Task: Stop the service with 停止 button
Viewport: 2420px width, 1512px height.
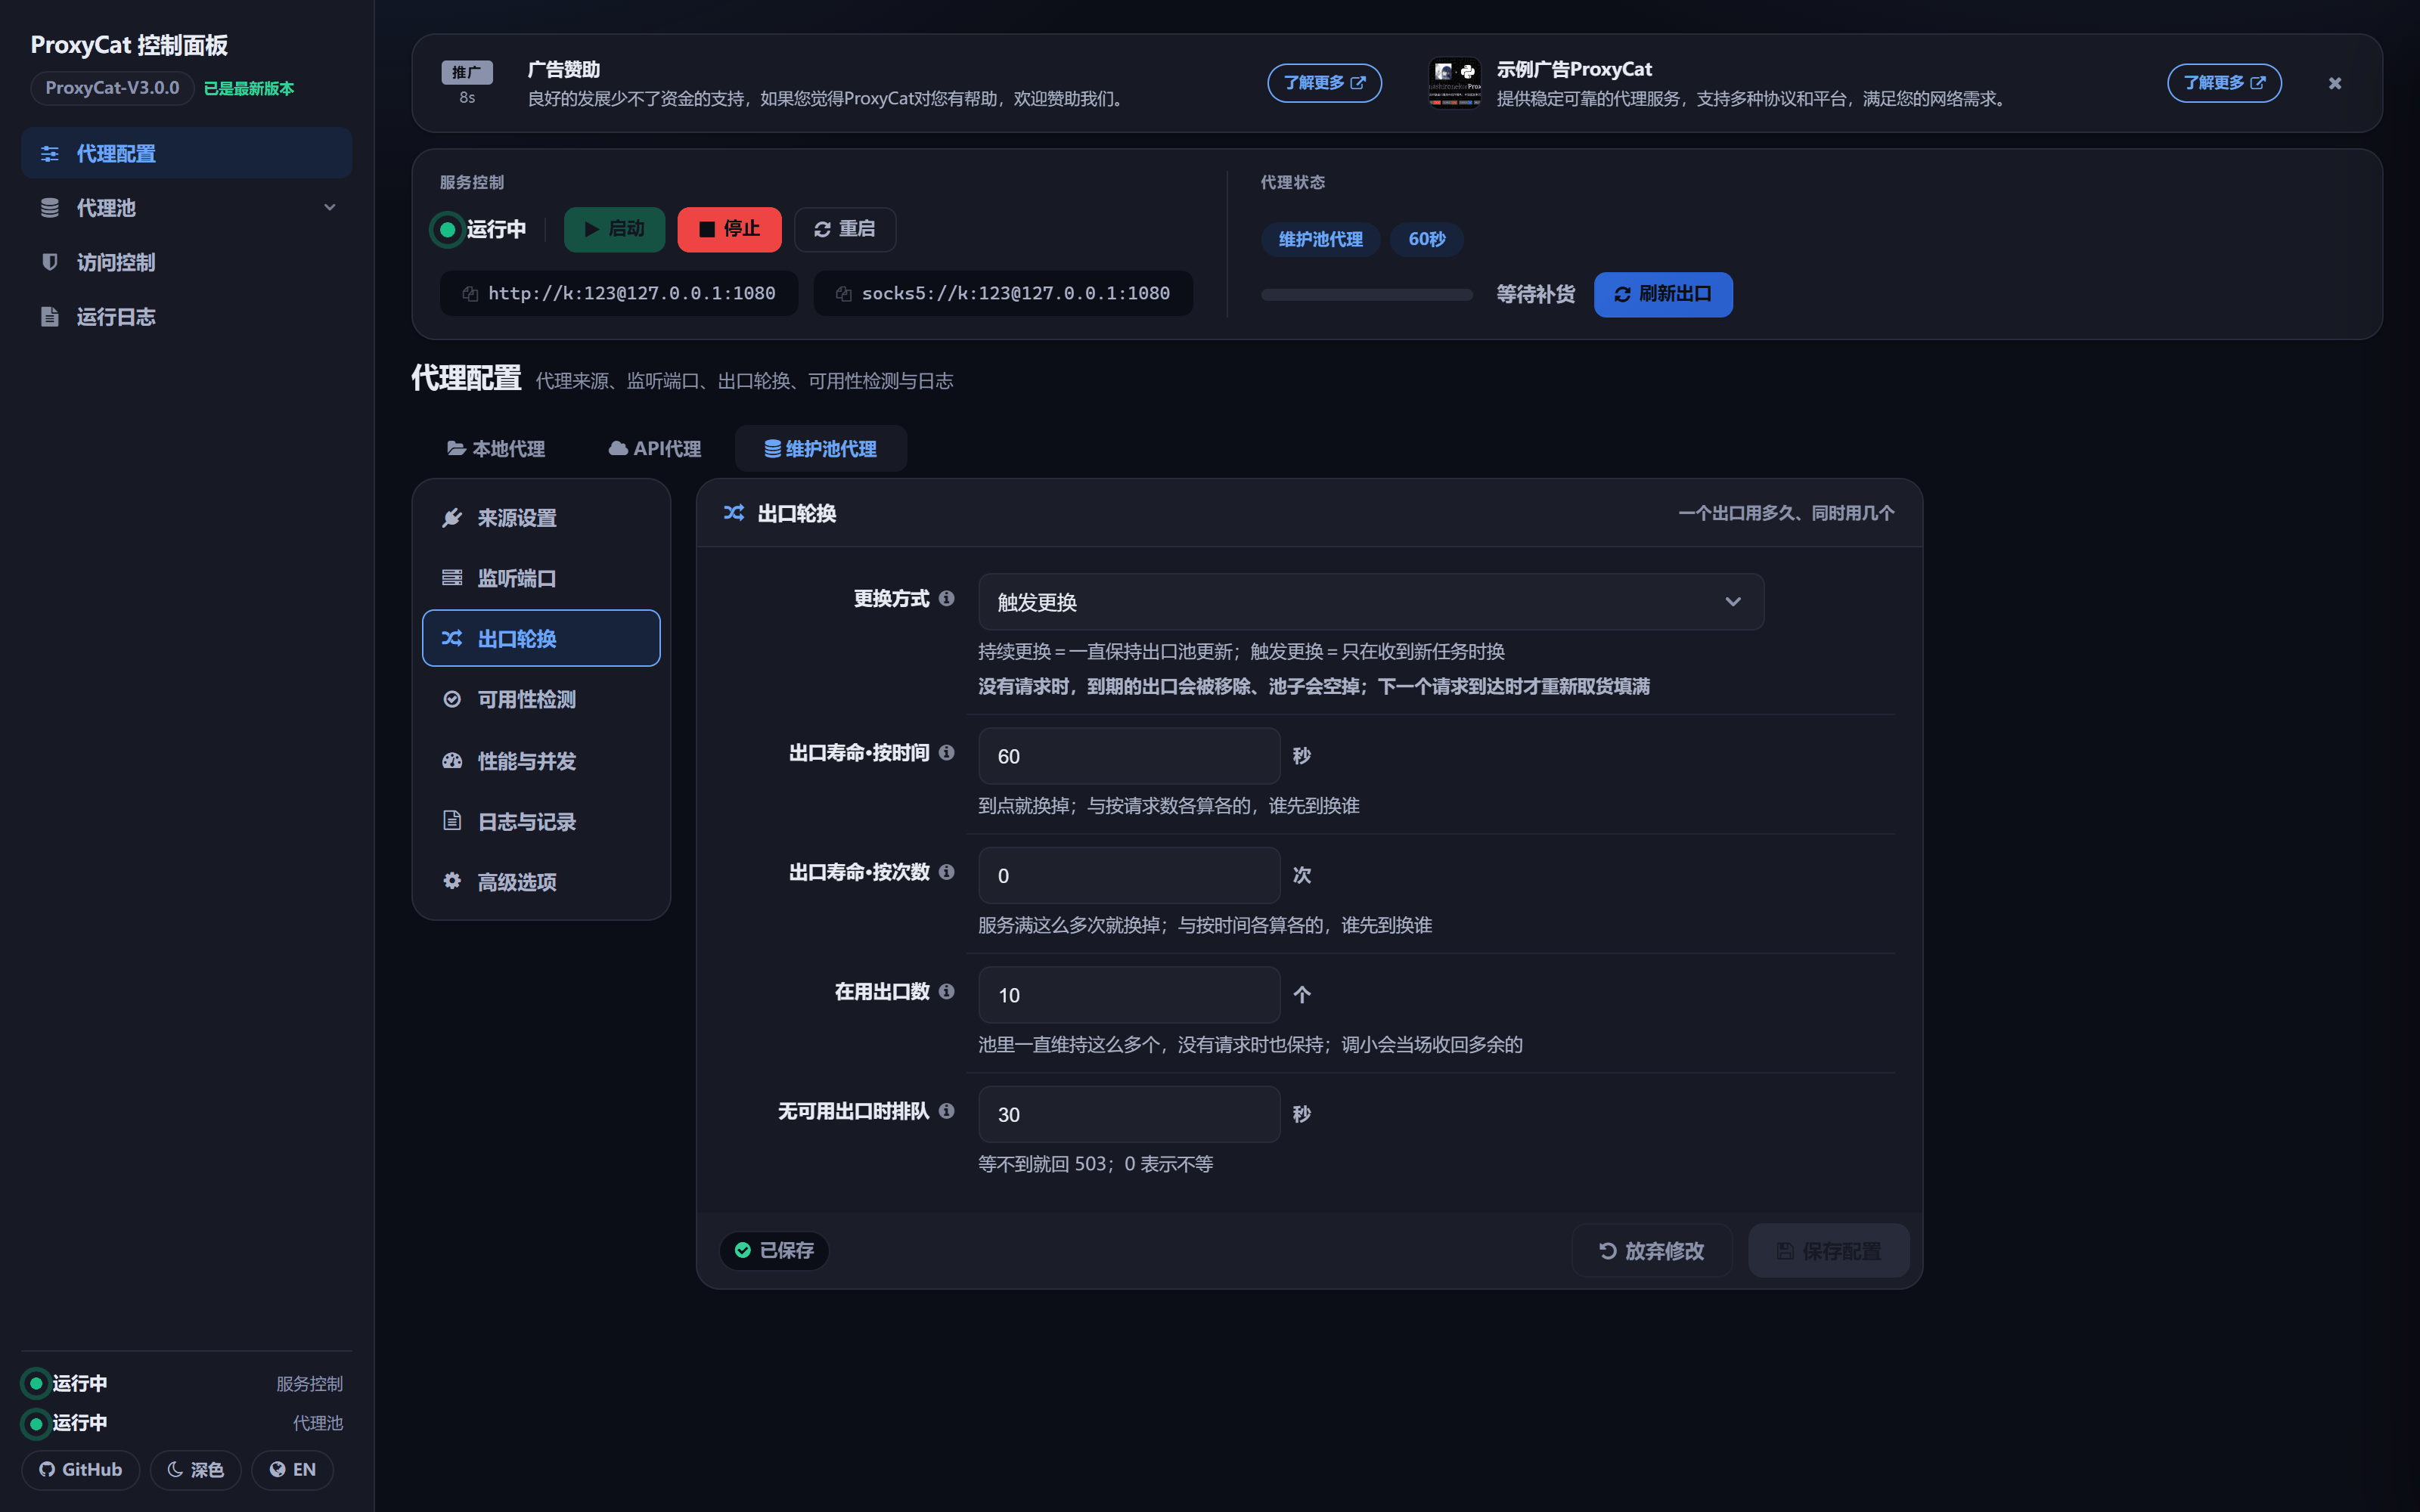Action: [729, 229]
